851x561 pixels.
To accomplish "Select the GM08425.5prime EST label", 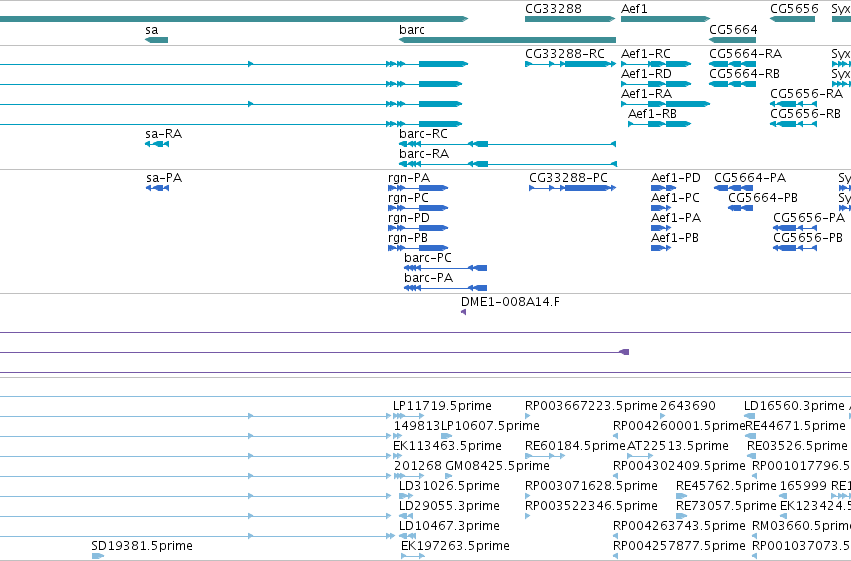I will tap(497, 466).
